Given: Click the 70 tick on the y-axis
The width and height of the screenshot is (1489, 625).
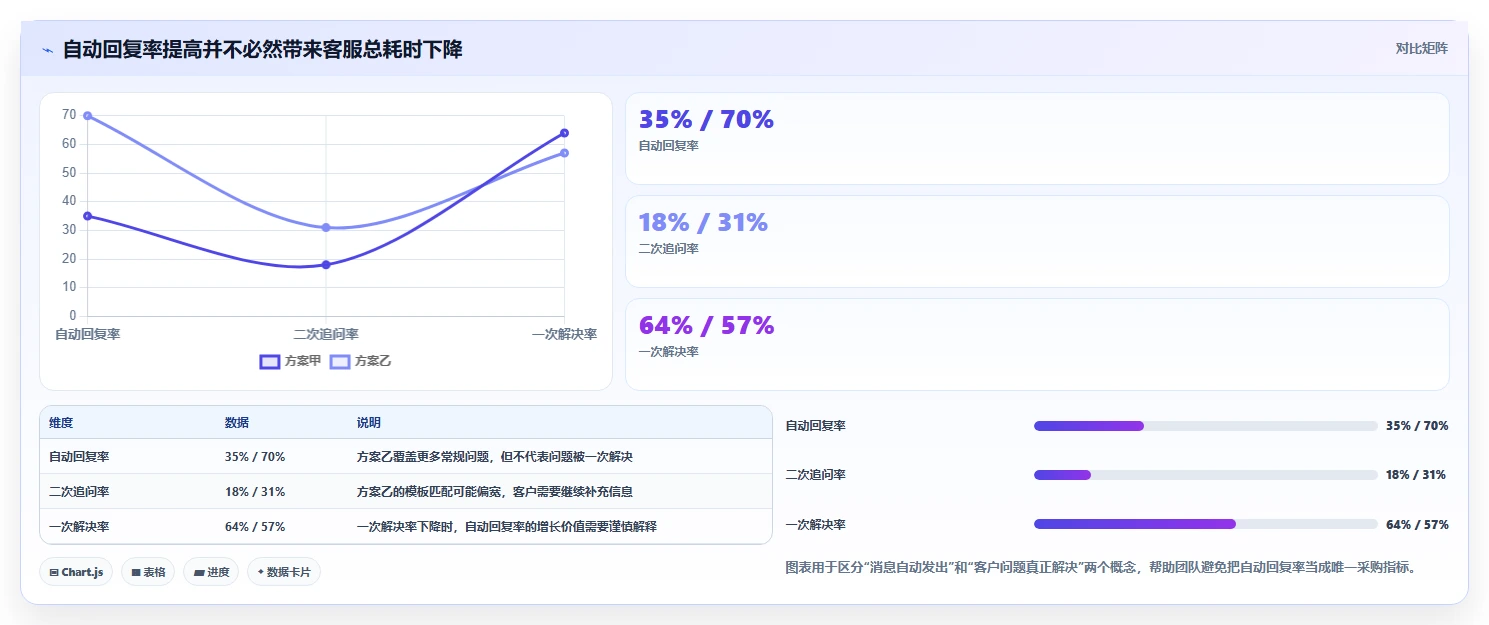Looking at the screenshot, I should [x=69, y=115].
